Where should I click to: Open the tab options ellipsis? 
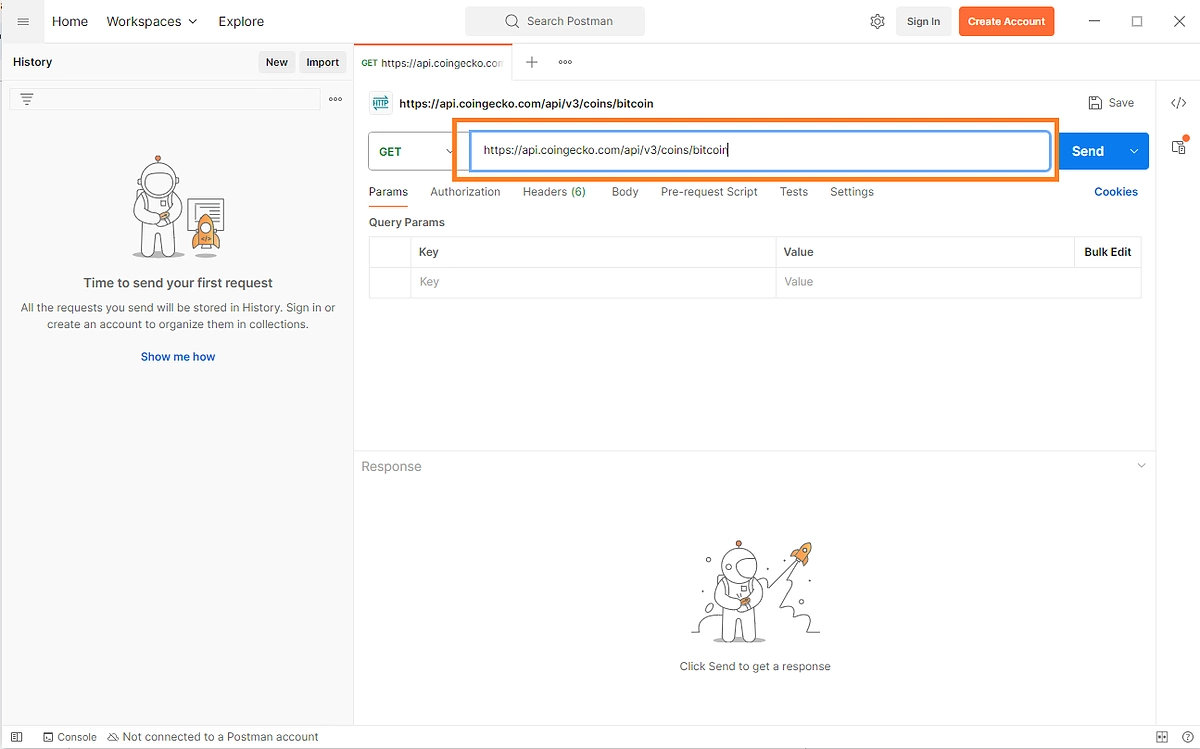(565, 62)
